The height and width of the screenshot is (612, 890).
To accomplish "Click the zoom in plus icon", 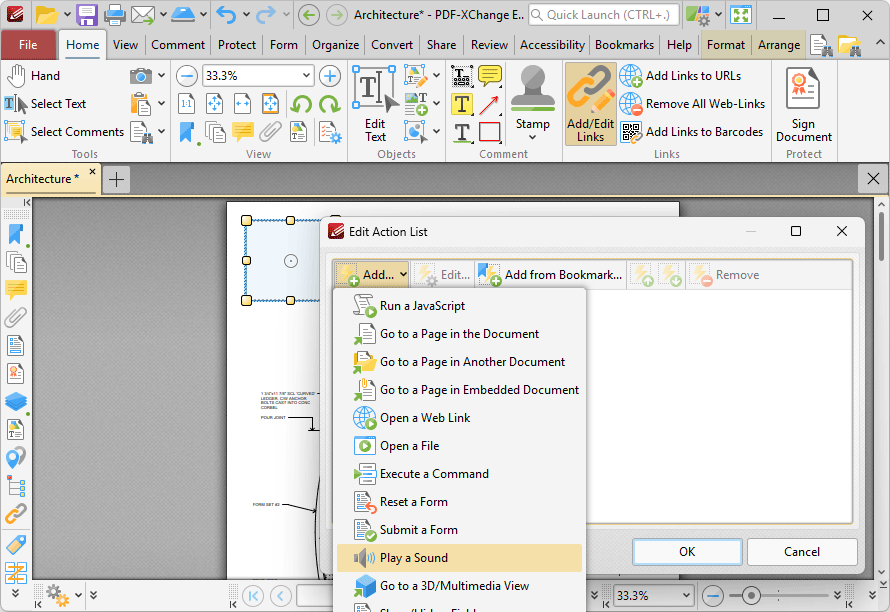I will click(330, 76).
